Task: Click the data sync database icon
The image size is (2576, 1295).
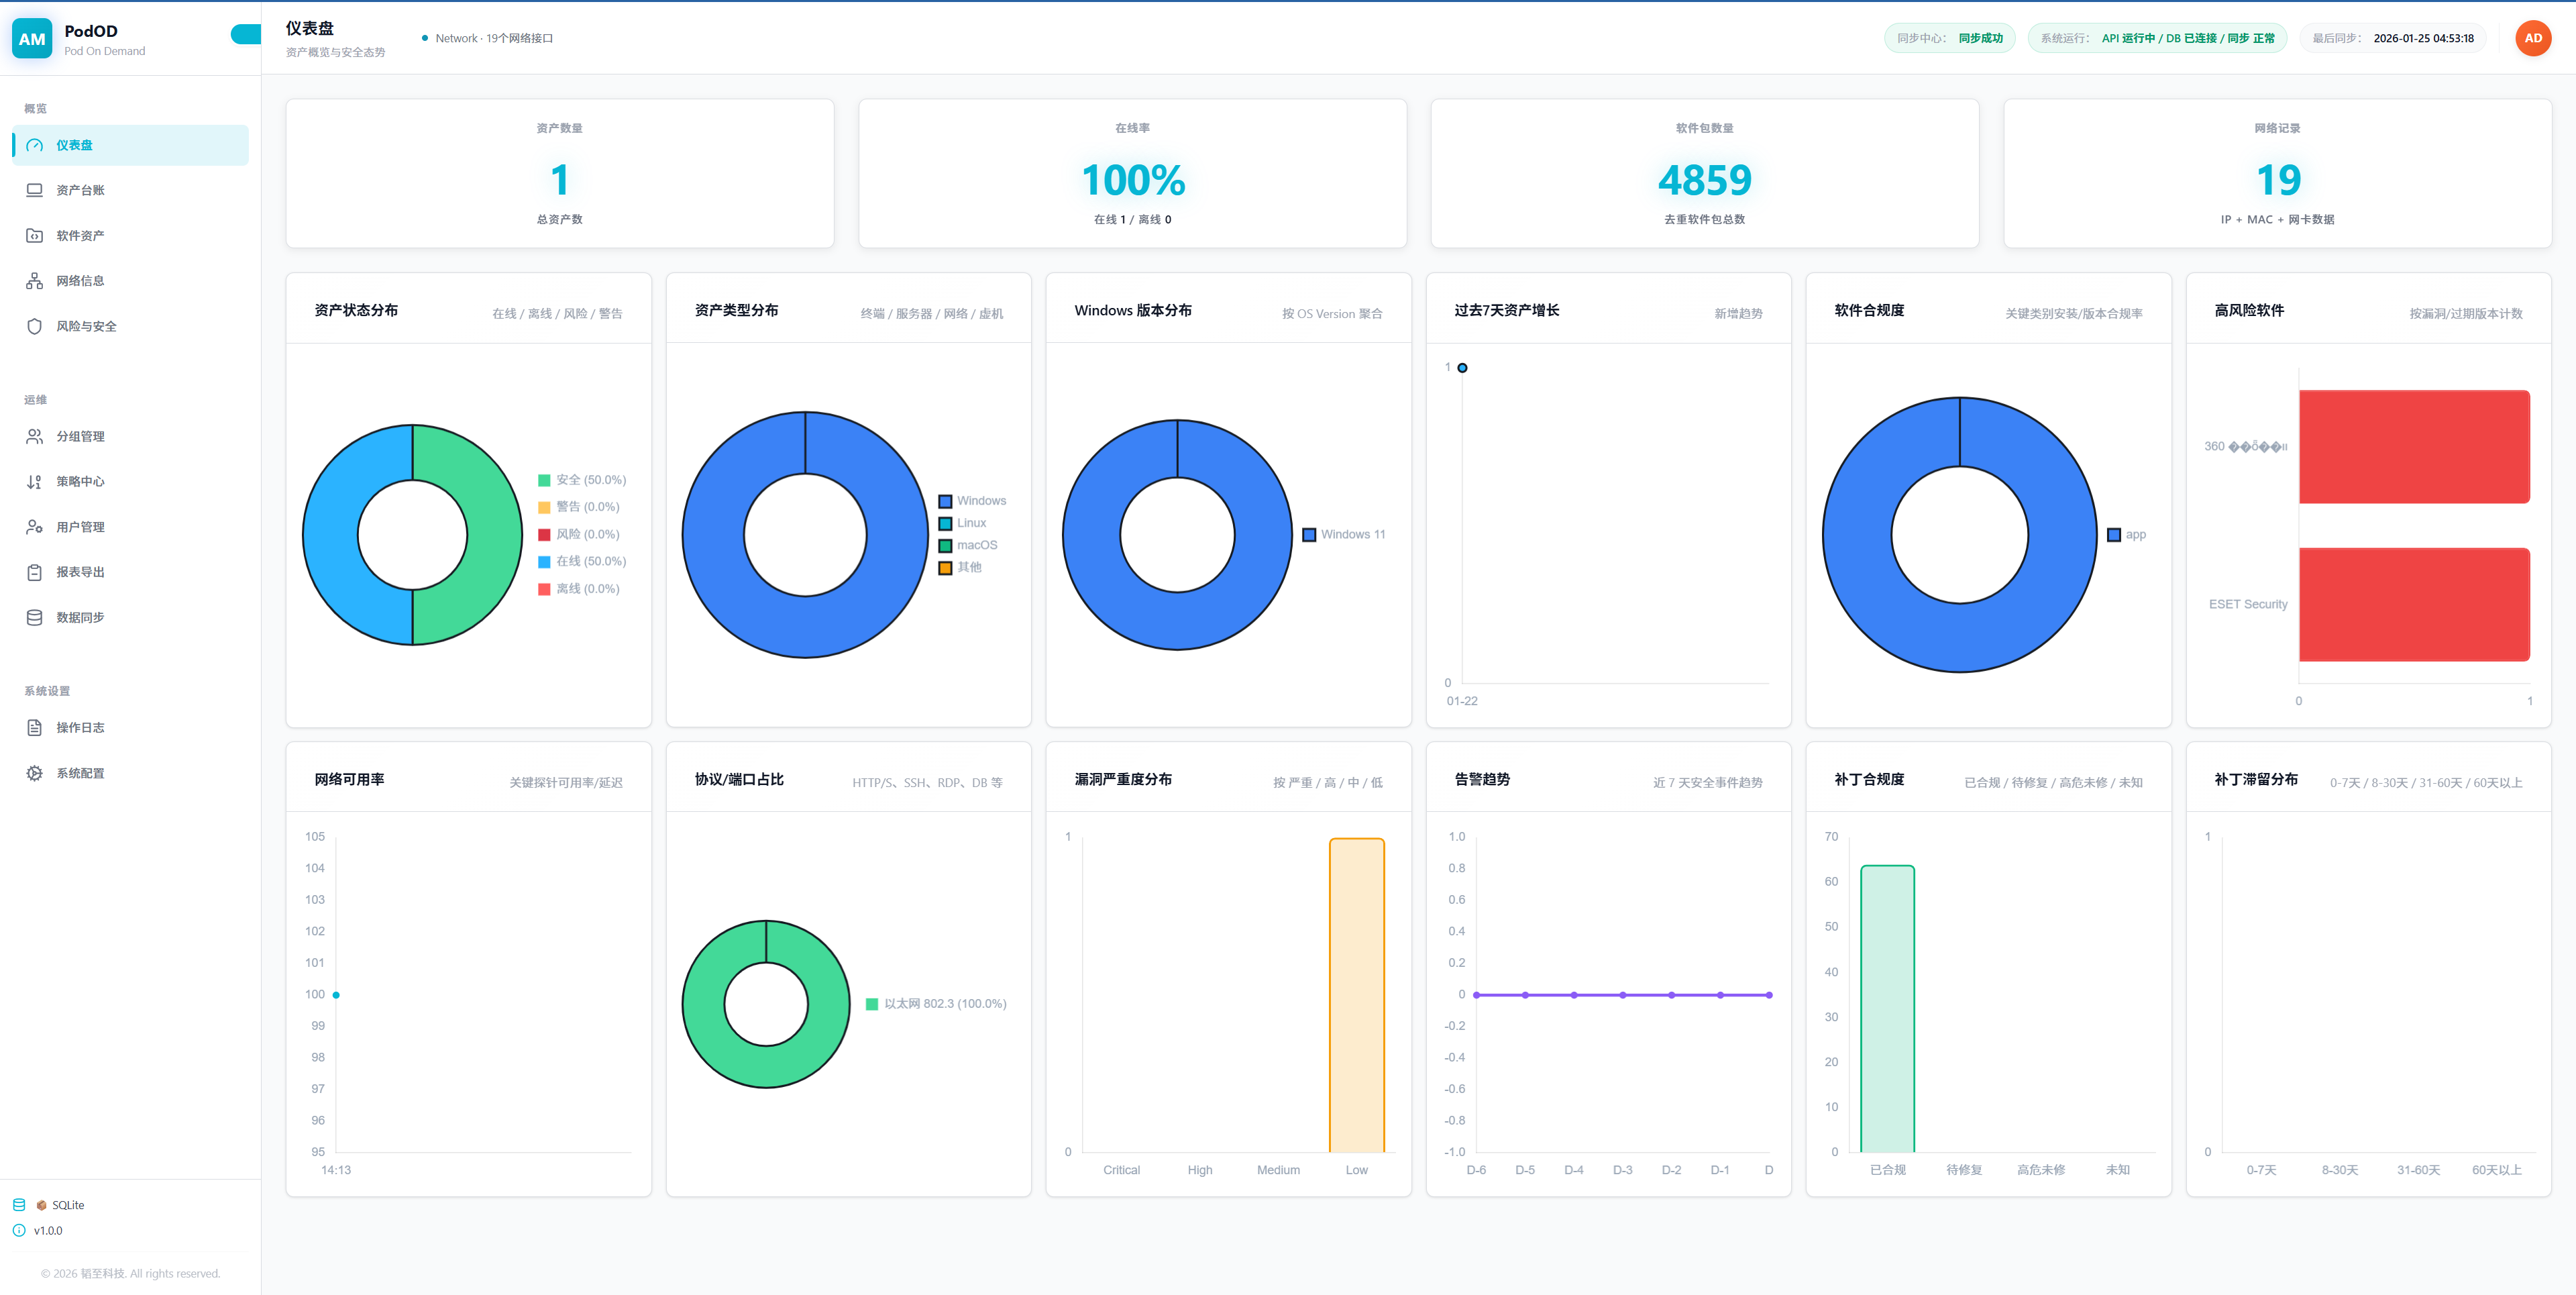Action: (x=34, y=617)
